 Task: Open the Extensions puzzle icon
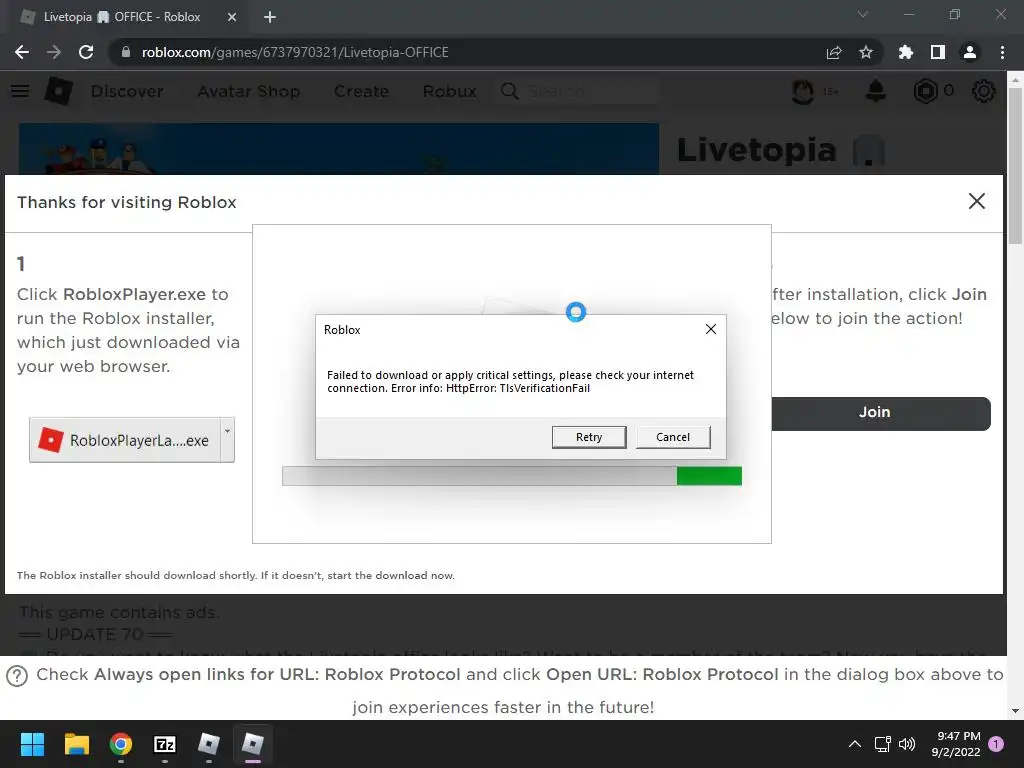coord(906,52)
